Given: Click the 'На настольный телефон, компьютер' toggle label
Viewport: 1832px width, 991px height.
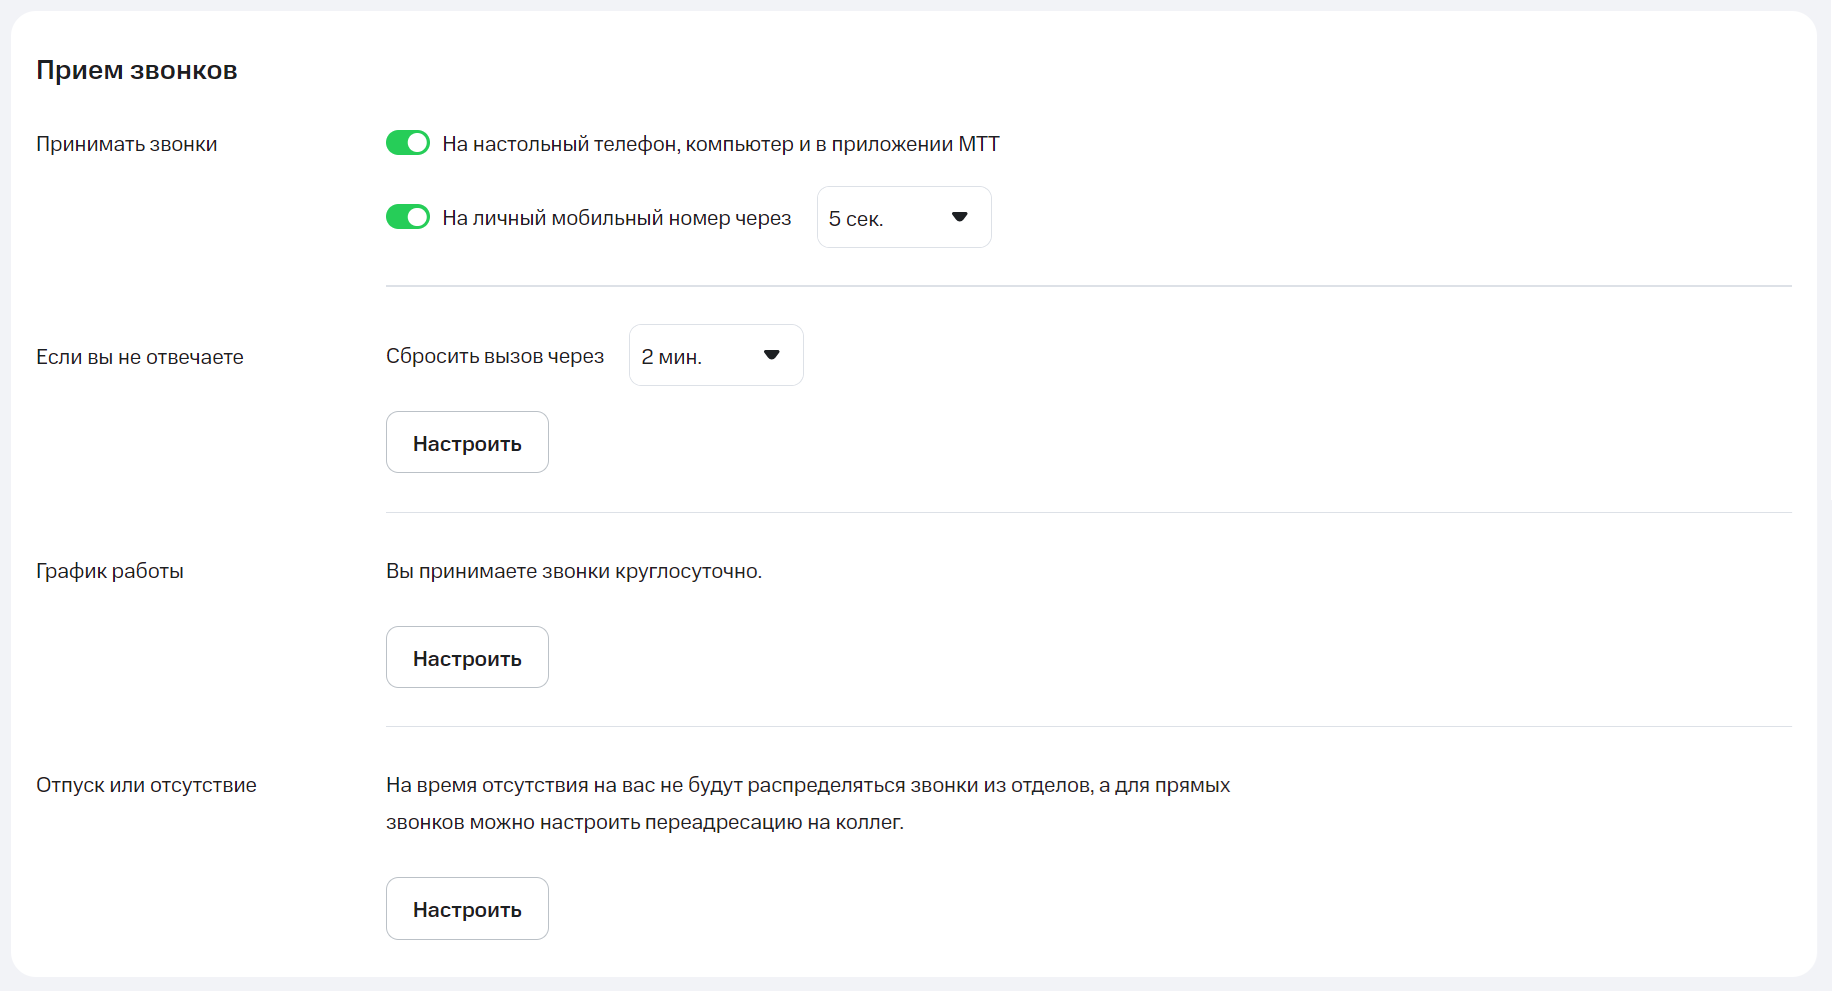Looking at the screenshot, I should 720,144.
